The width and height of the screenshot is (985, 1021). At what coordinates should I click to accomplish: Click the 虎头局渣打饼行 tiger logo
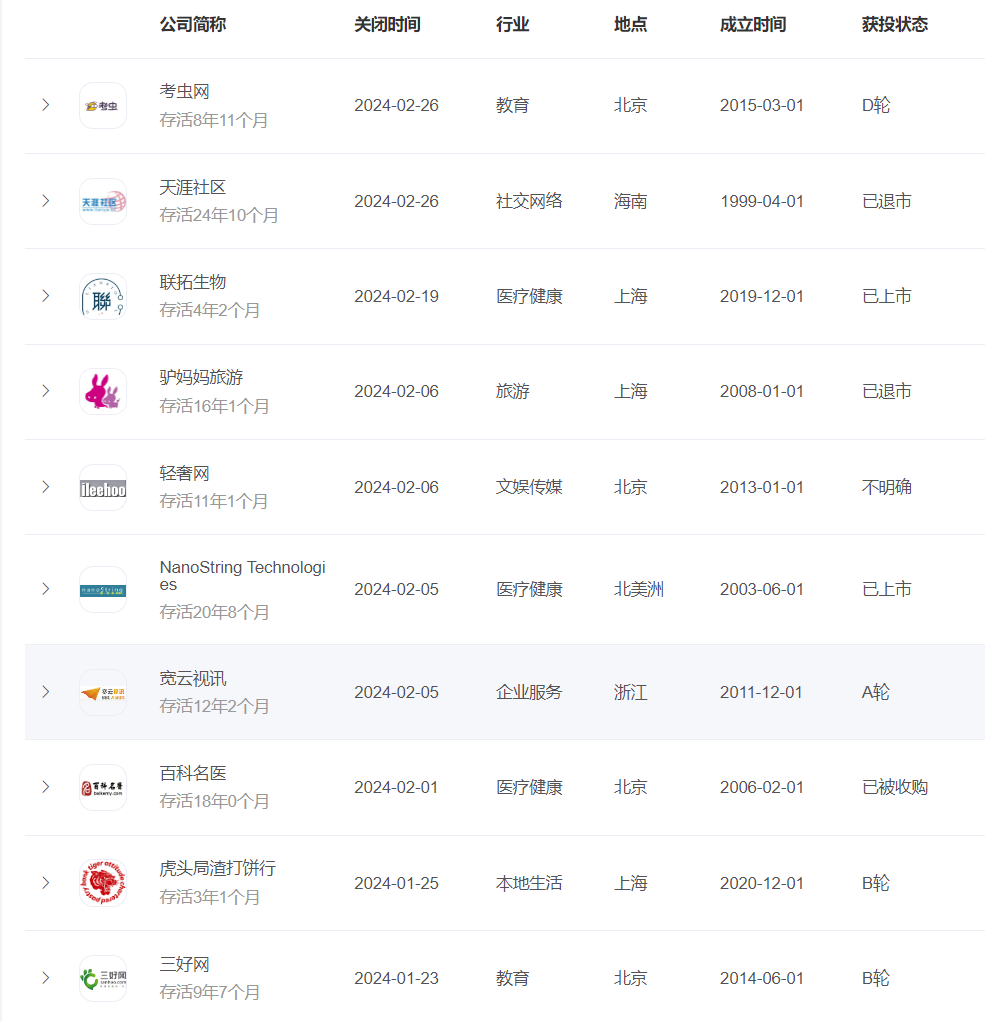(x=103, y=883)
